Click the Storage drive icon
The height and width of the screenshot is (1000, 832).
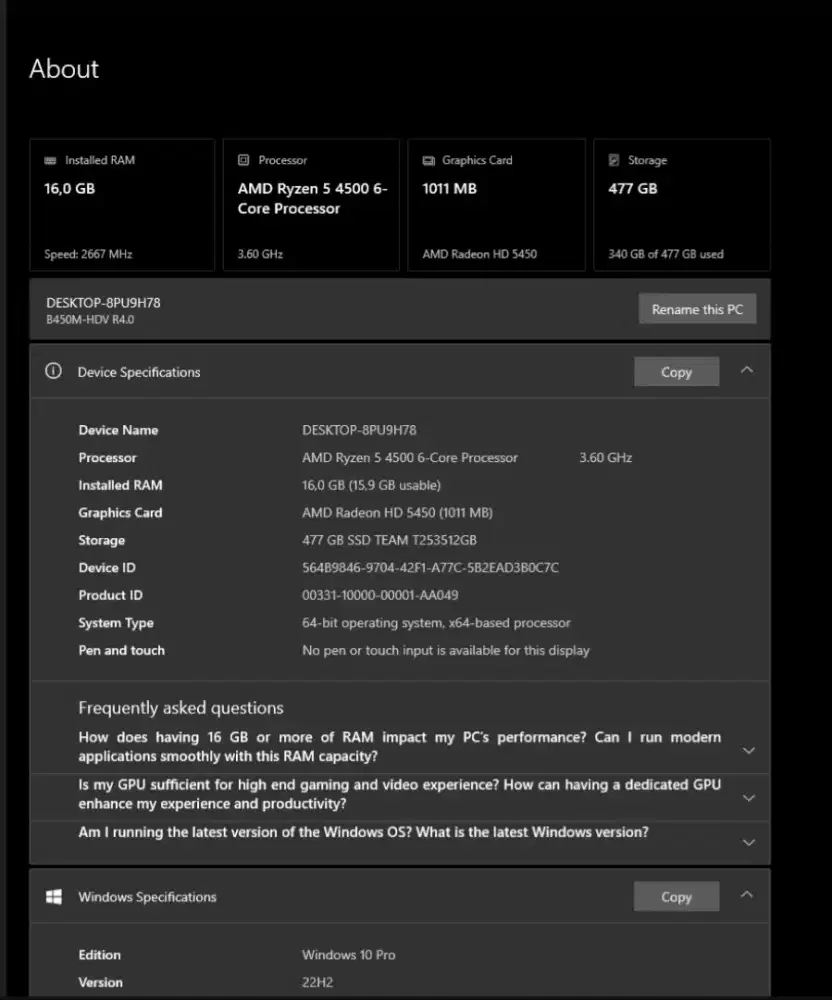click(615, 160)
